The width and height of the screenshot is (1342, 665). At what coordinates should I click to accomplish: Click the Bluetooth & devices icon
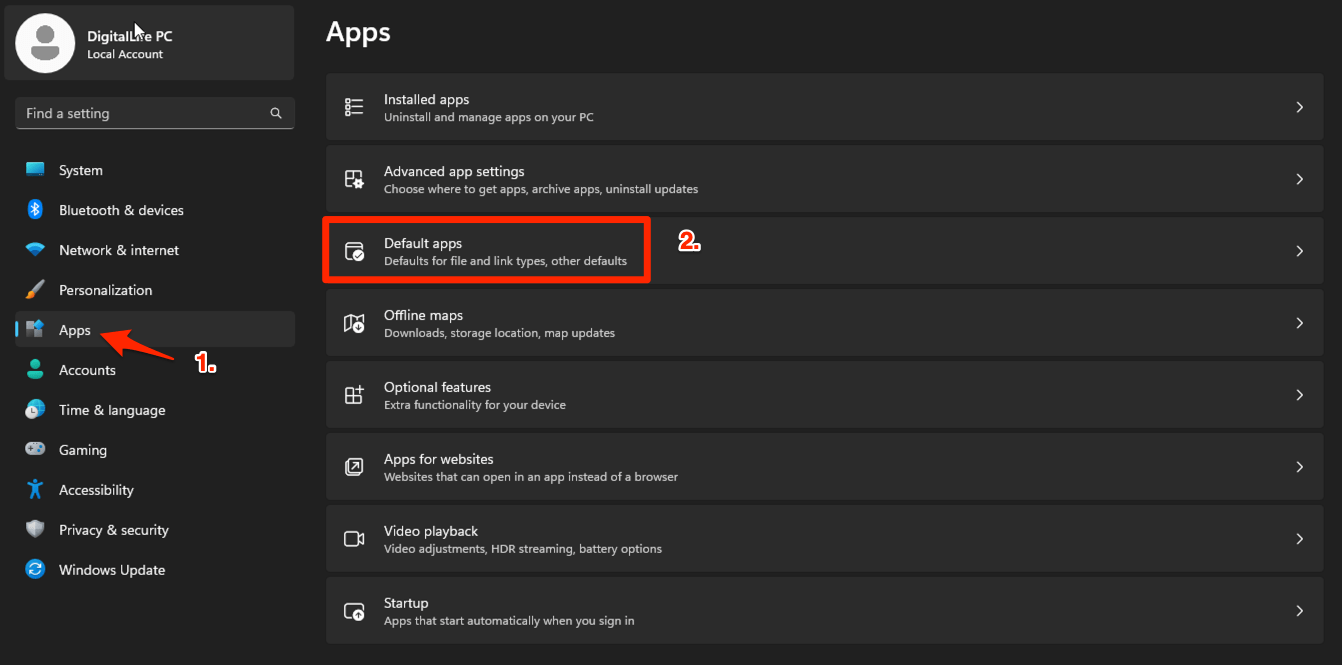click(38, 210)
